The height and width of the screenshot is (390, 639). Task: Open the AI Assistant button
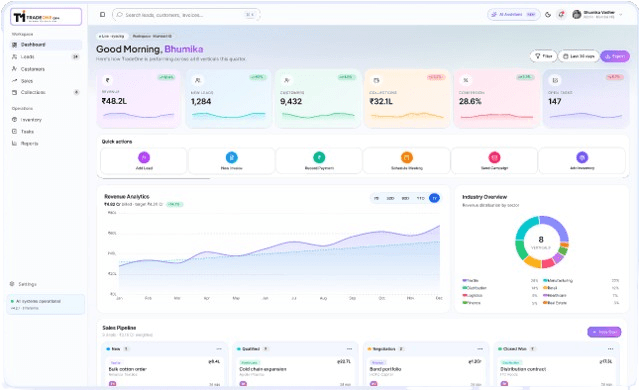(x=513, y=15)
